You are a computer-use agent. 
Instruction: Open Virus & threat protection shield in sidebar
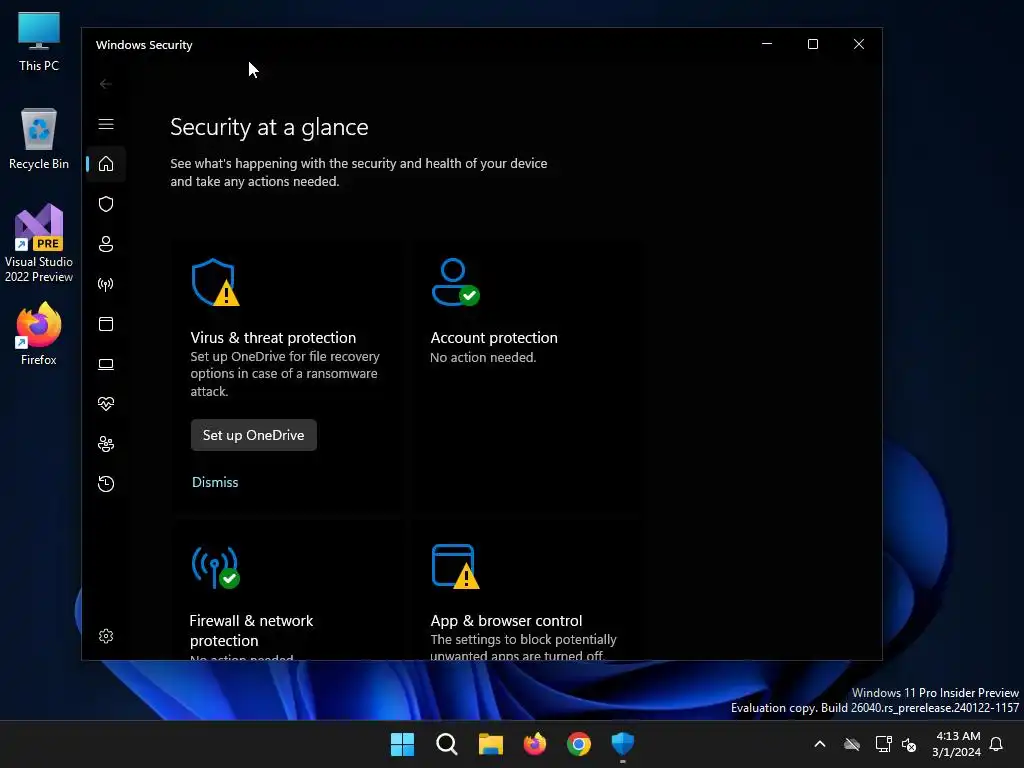[x=106, y=204]
